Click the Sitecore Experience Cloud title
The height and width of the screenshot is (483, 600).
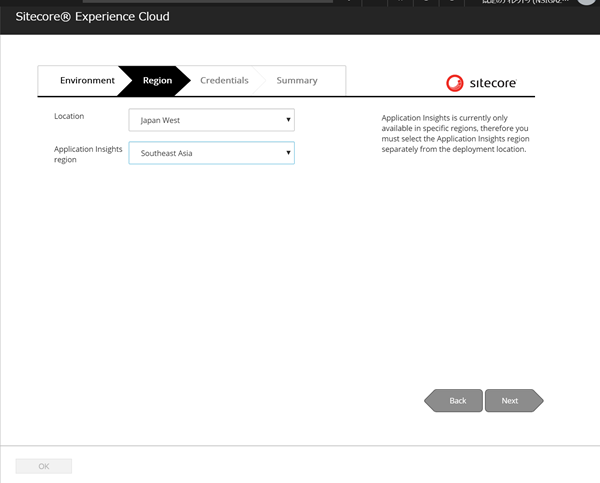pos(92,16)
